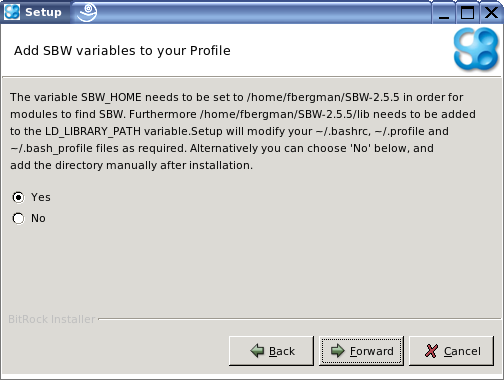
Task: Click the 'Add SBW variables to your Profile' heading
Action: 122,51
